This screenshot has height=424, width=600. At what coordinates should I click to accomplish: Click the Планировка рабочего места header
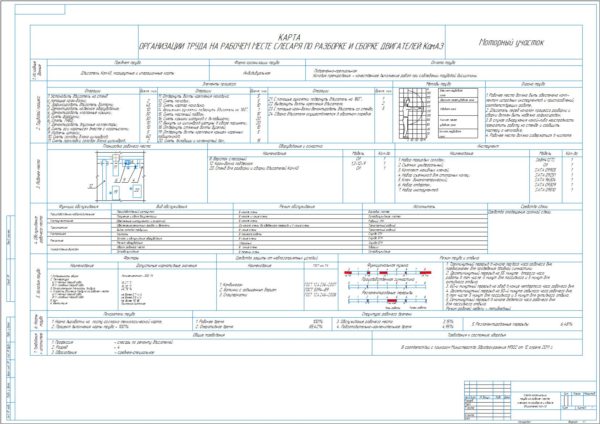pos(127,146)
